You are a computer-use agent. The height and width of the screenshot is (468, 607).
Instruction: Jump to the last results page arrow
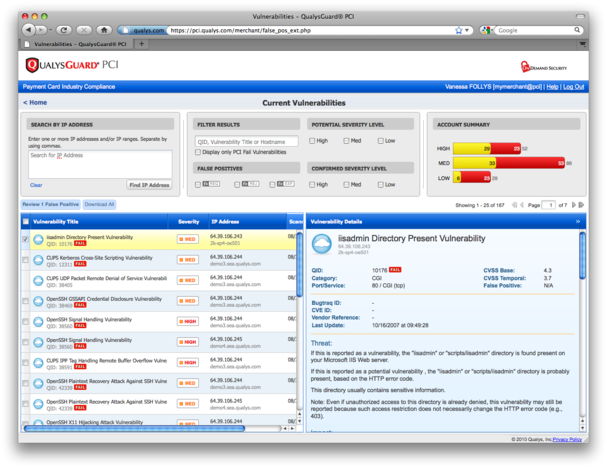[x=581, y=205]
